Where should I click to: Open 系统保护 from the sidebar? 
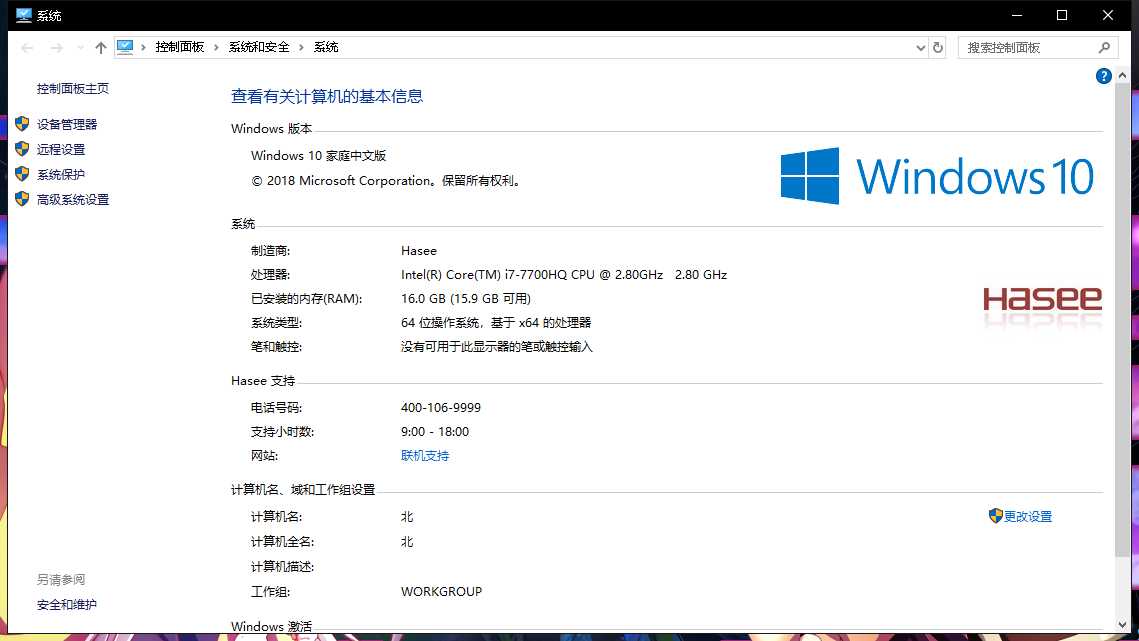[61, 174]
